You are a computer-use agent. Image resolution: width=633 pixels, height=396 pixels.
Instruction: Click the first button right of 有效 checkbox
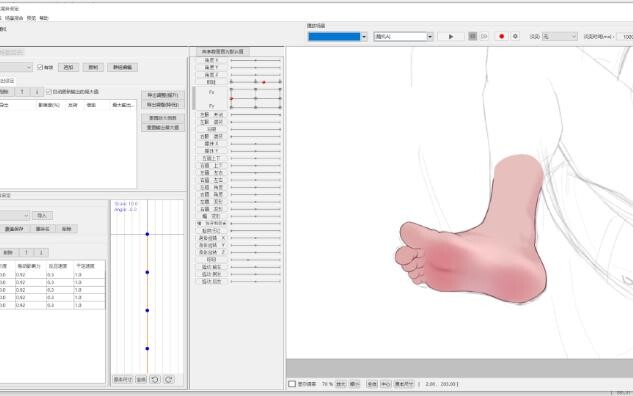pos(69,67)
